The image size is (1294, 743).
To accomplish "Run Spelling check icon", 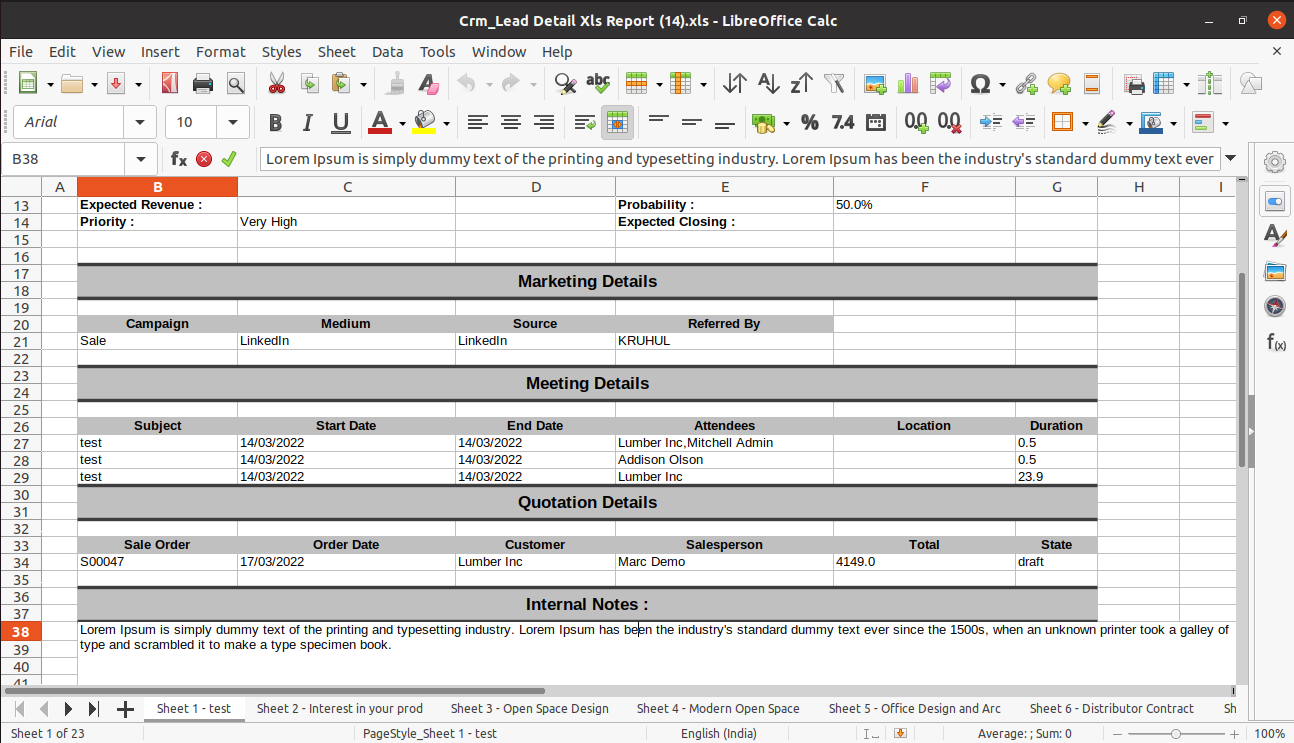I will coord(598,84).
